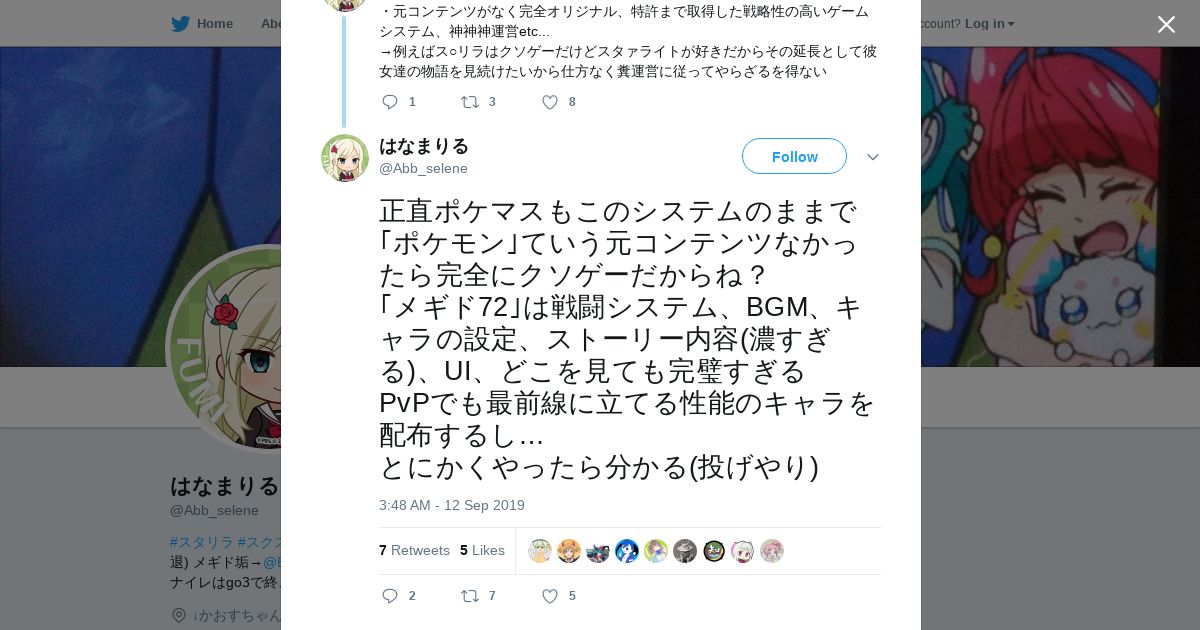Expand the Log in dropdown
The image size is (1200, 630).
tap(989, 23)
